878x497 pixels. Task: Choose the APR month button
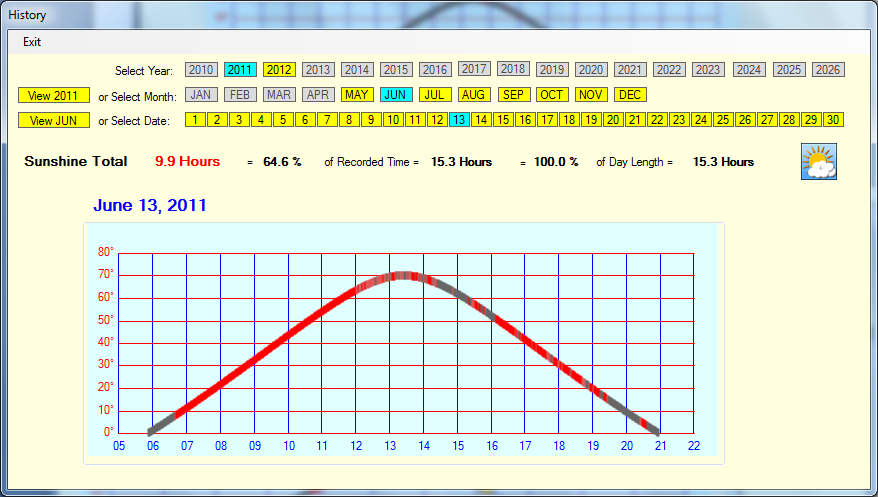[x=318, y=95]
